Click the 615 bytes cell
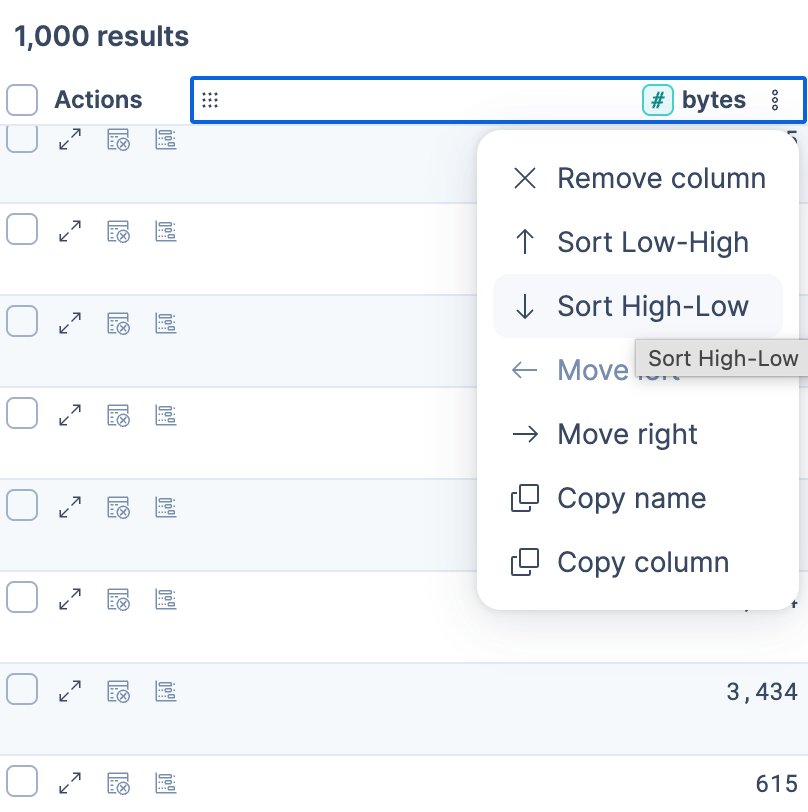Image resolution: width=808 pixels, height=812 pixels. [776, 784]
